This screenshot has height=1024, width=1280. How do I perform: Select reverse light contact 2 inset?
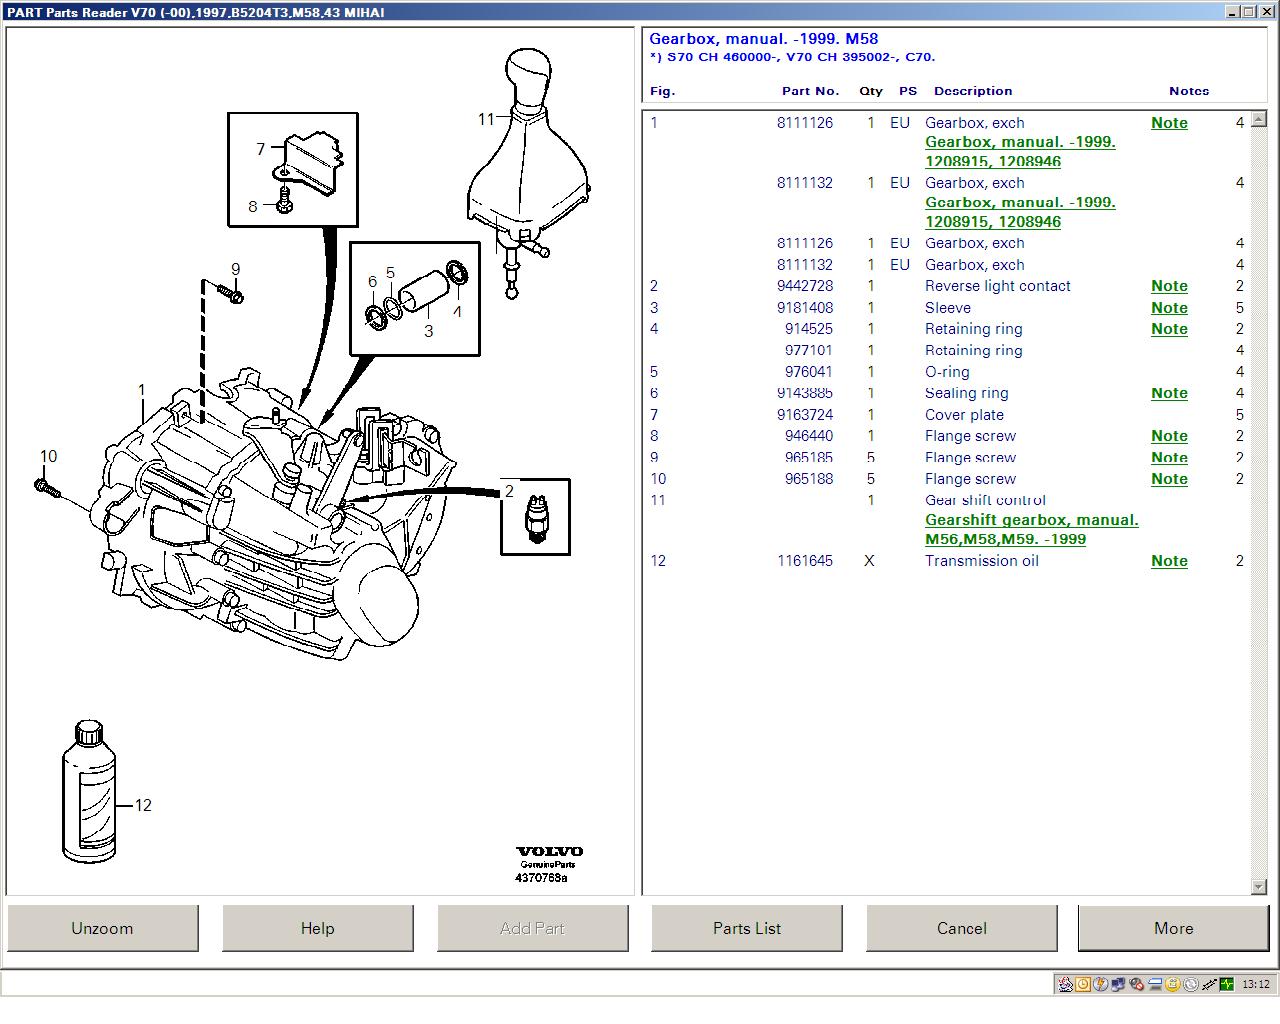click(x=536, y=517)
